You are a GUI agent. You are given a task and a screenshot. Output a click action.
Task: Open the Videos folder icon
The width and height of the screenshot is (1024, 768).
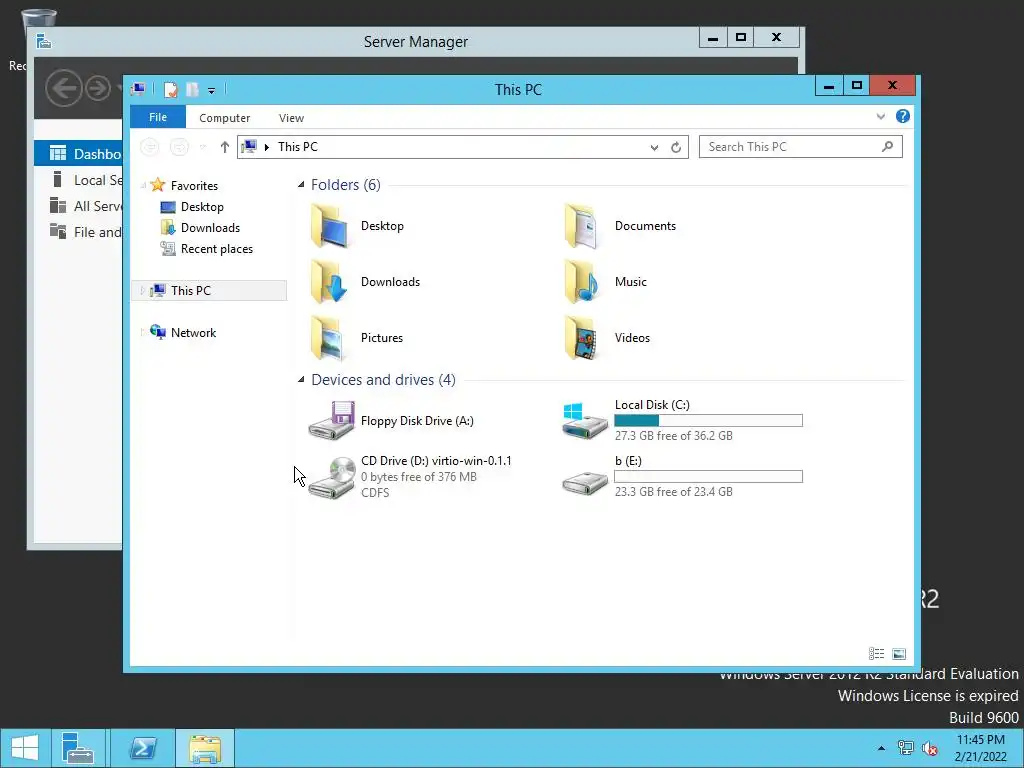click(582, 338)
